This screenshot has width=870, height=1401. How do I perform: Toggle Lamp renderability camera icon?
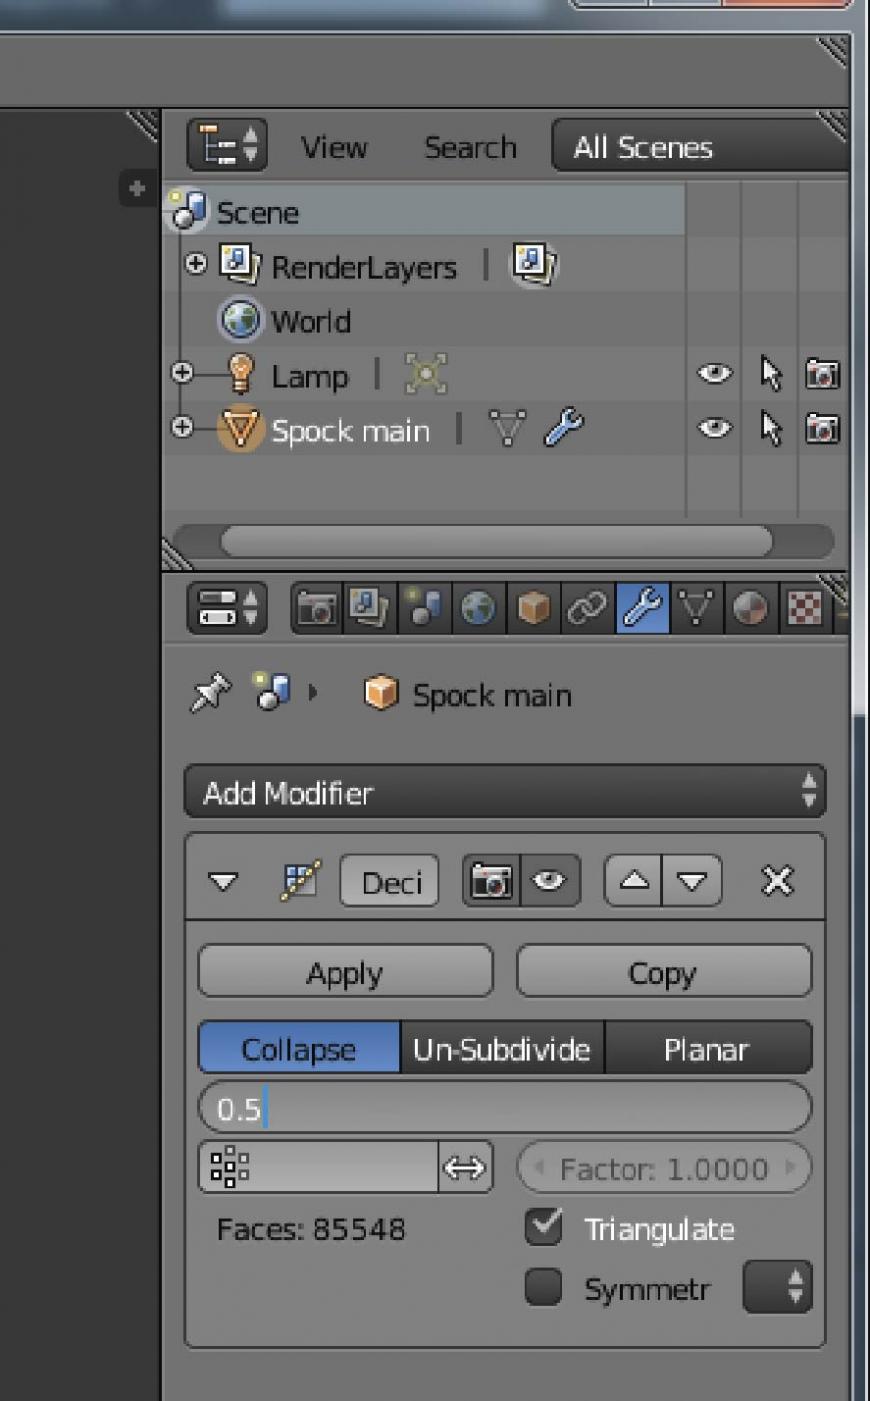pos(822,374)
